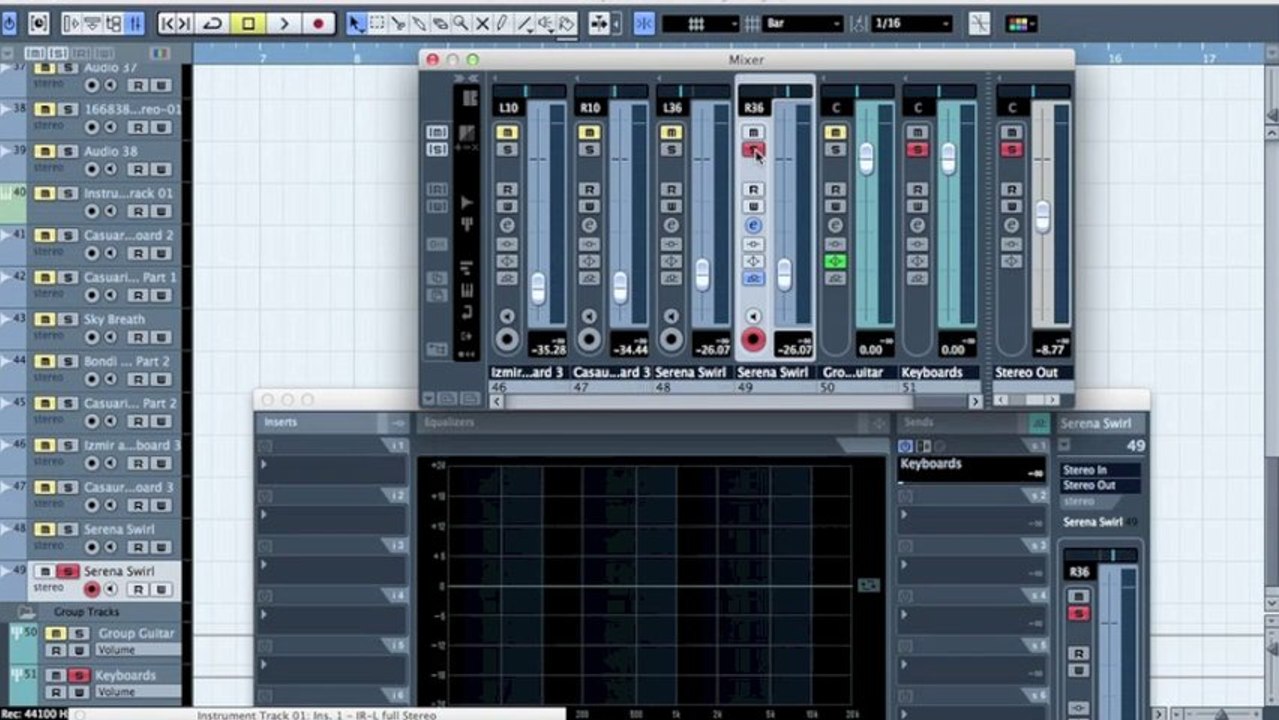Screen dimensions: 1279x720
Task: Click the Open Mixer button in toolbar
Action: 134,23
